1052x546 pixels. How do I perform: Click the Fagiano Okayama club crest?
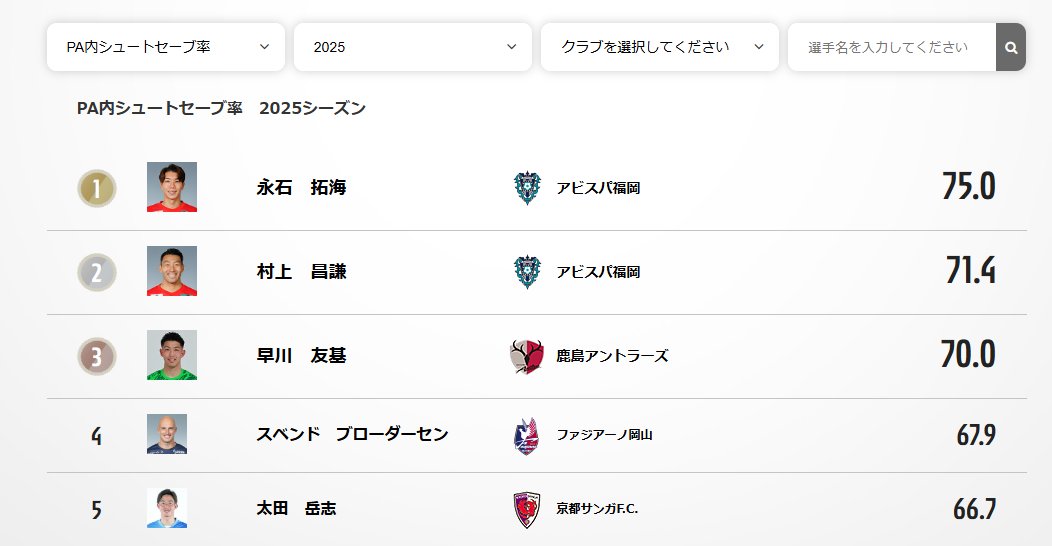click(x=526, y=435)
